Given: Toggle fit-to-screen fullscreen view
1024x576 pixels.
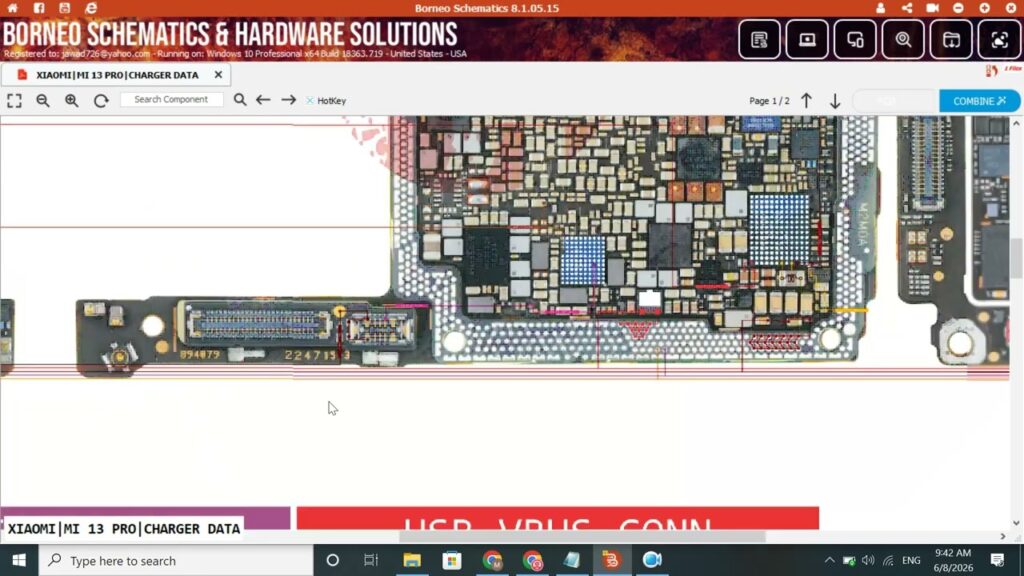Looking at the screenshot, I should click(14, 101).
